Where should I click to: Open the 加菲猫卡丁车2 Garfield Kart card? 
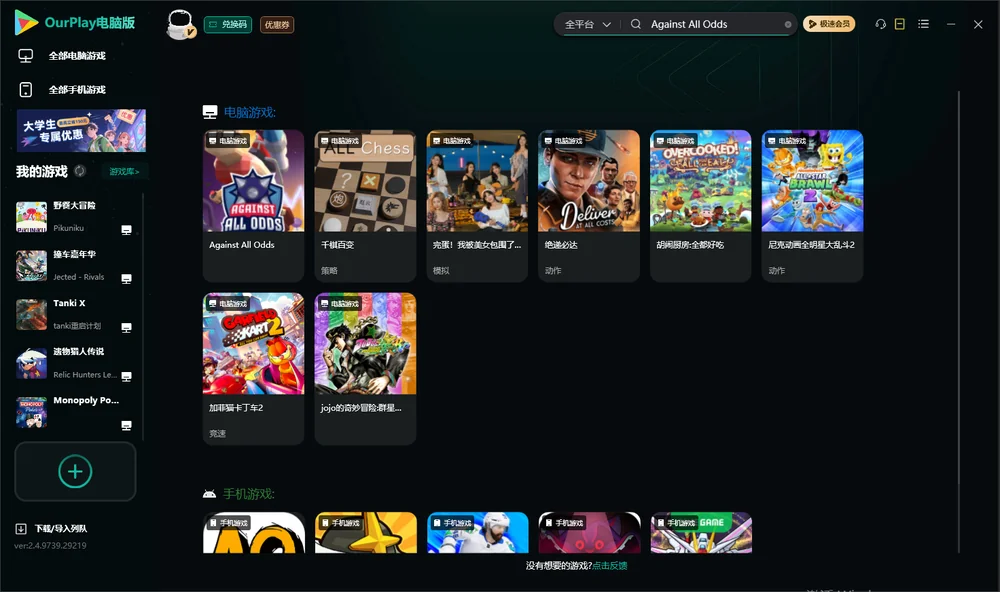(253, 369)
